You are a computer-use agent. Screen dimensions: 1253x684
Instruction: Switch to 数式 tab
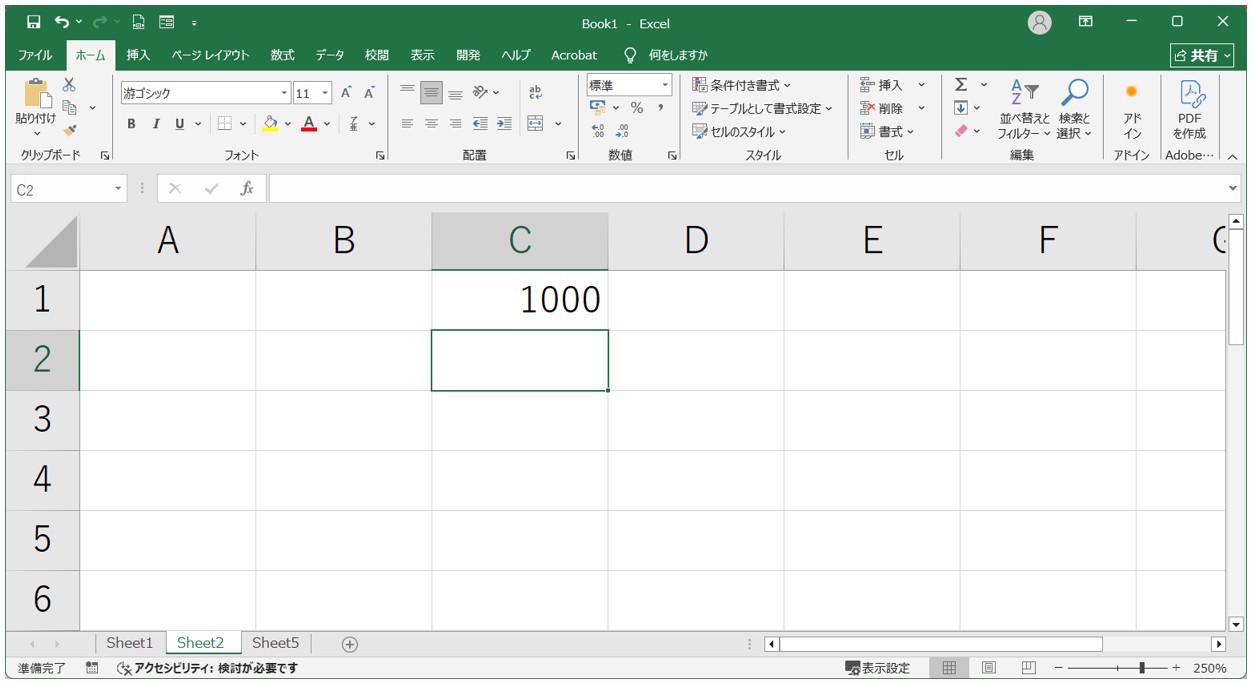(283, 55)
